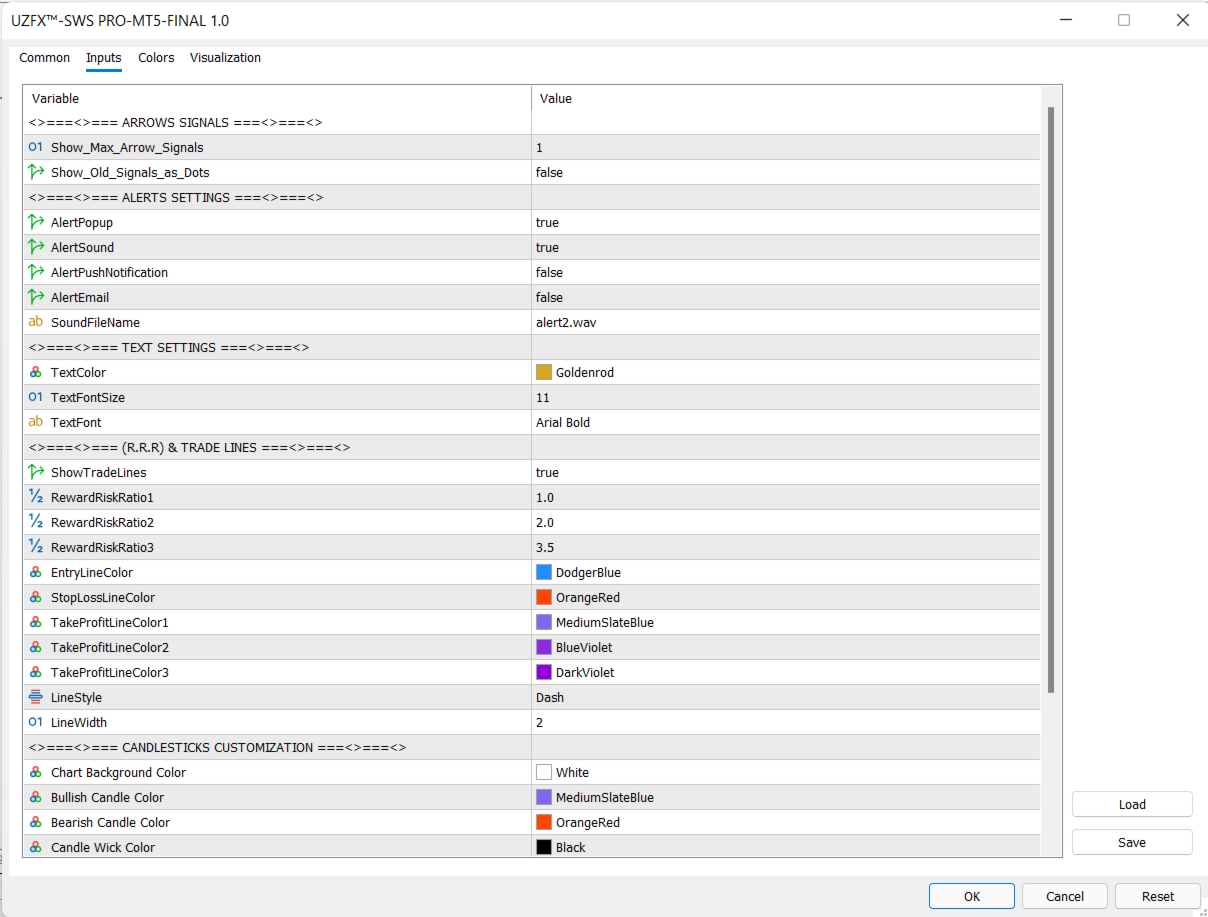
Task: Switch to the Colors tab
Action: 156,58
